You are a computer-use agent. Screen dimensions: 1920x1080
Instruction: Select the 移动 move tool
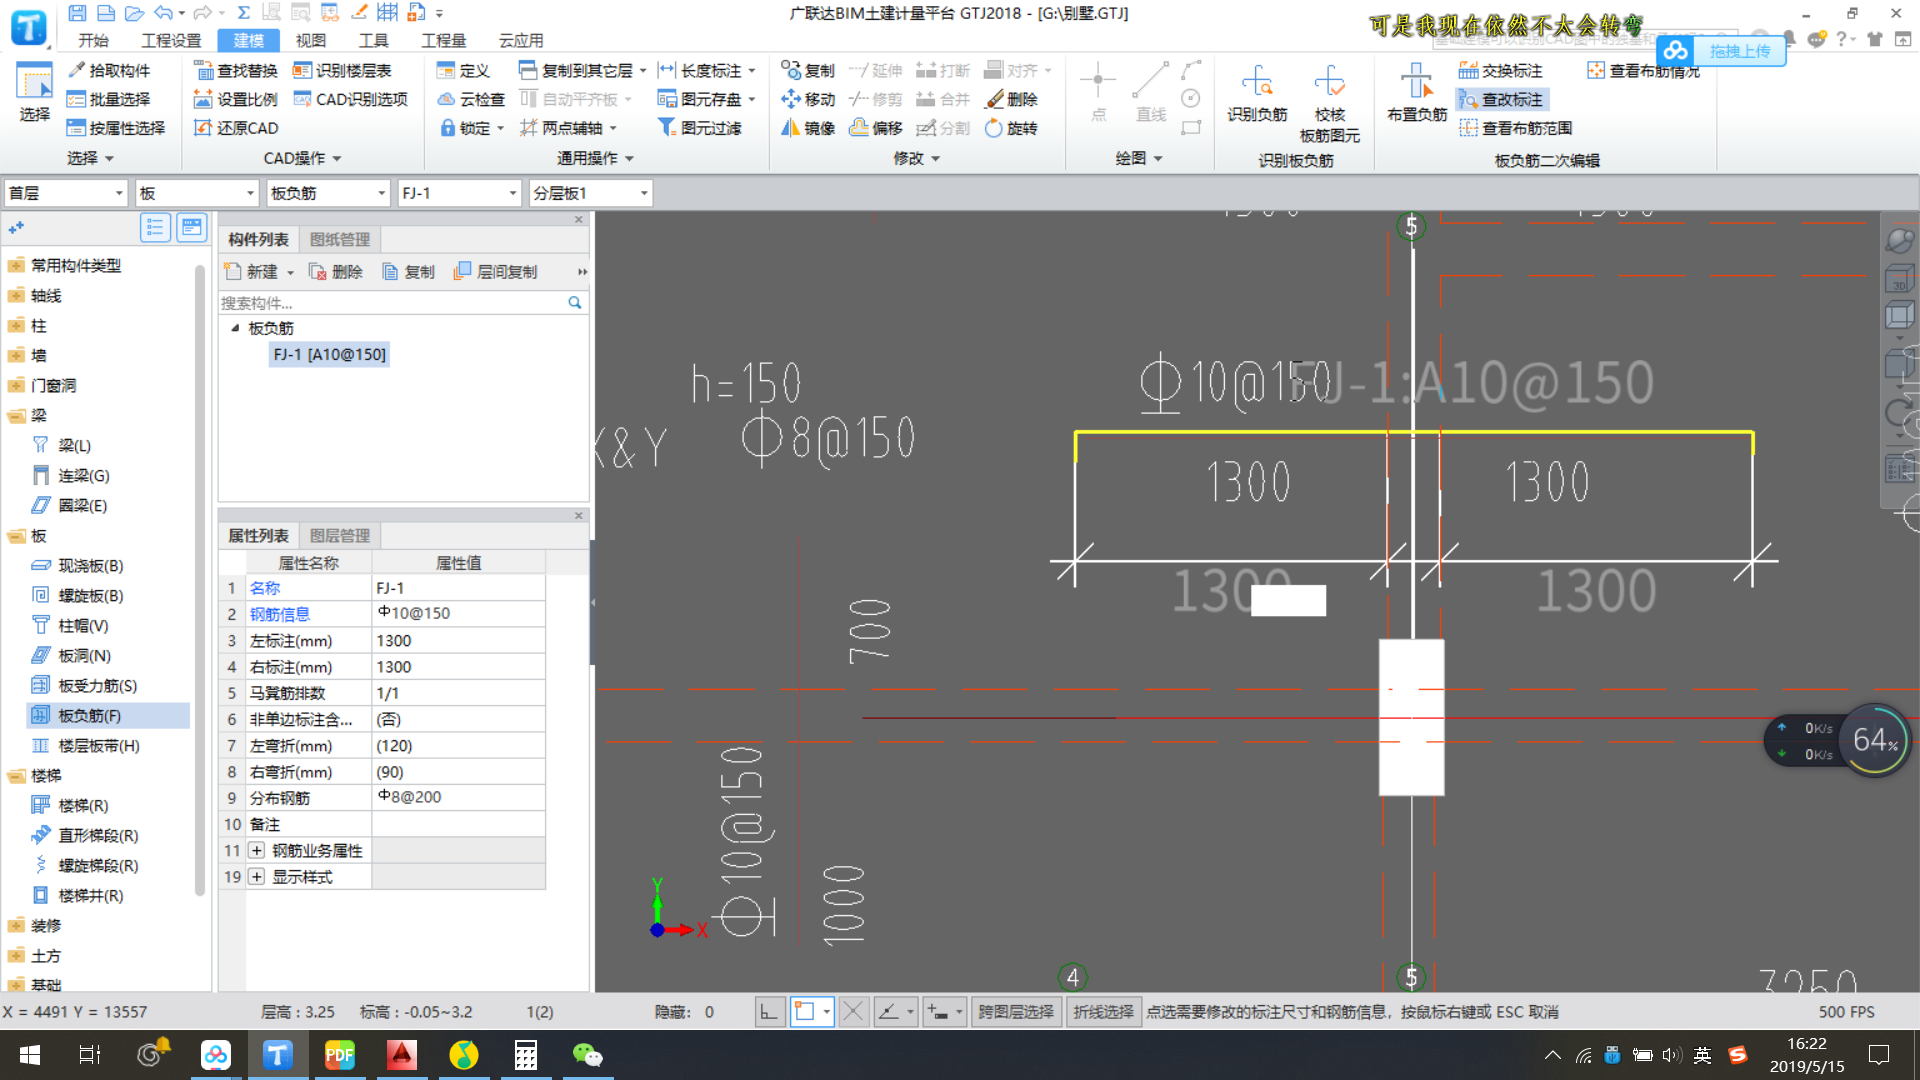808,99
